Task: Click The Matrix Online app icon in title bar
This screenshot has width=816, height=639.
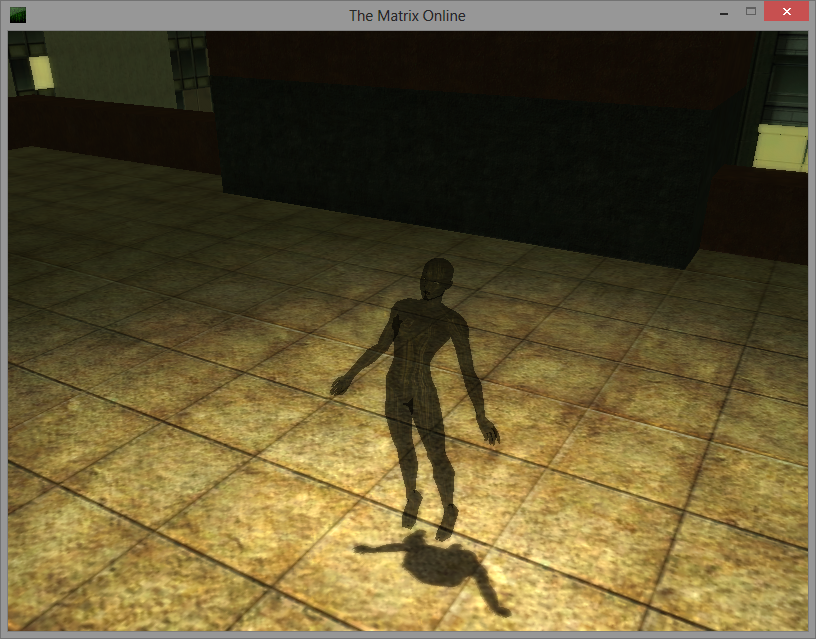Action: pos(18,15)
